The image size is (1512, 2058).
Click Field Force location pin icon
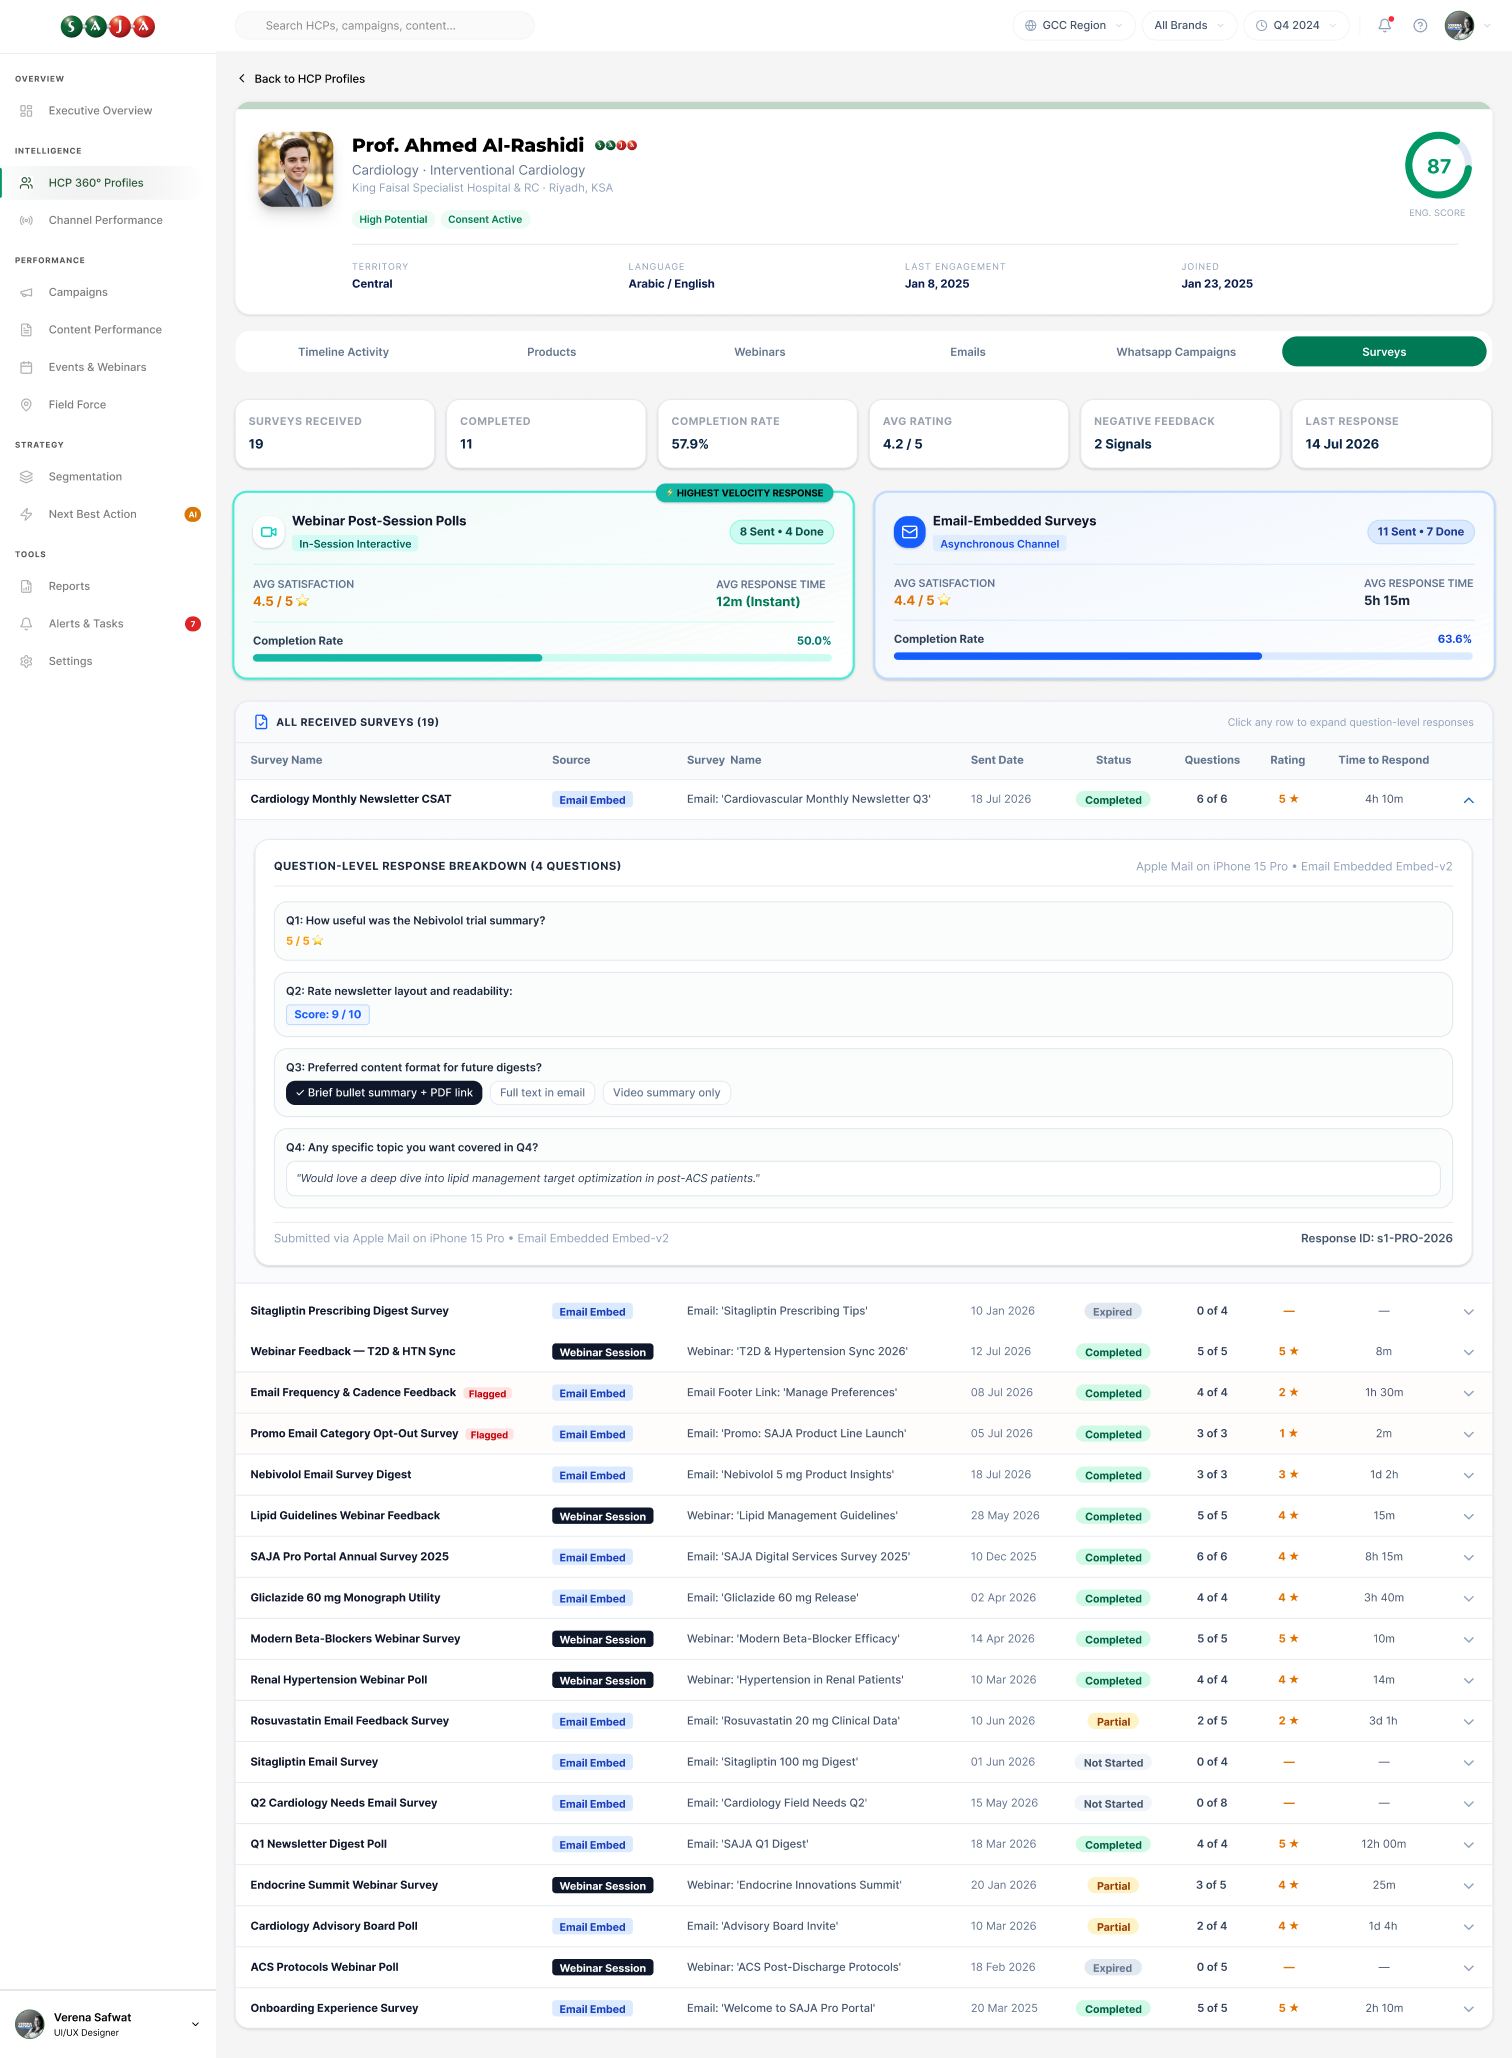pyautogui.click(x=26, y=404)
